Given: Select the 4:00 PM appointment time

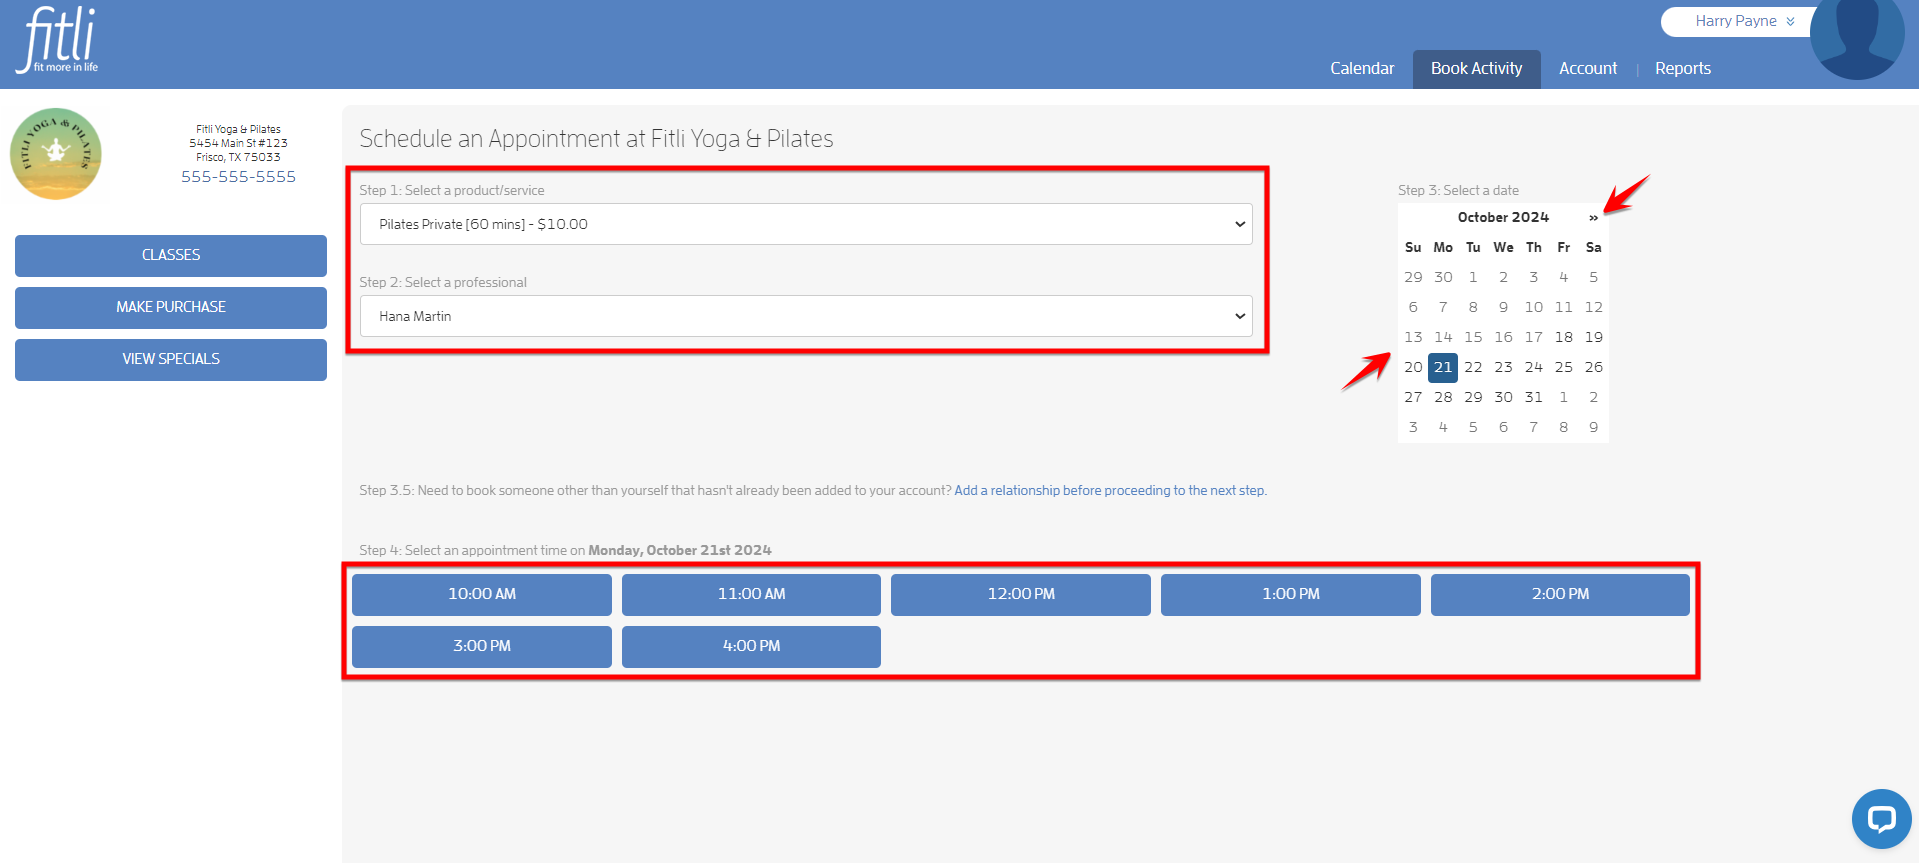Looking at the screenshot, I should click(x=751, y=646).
